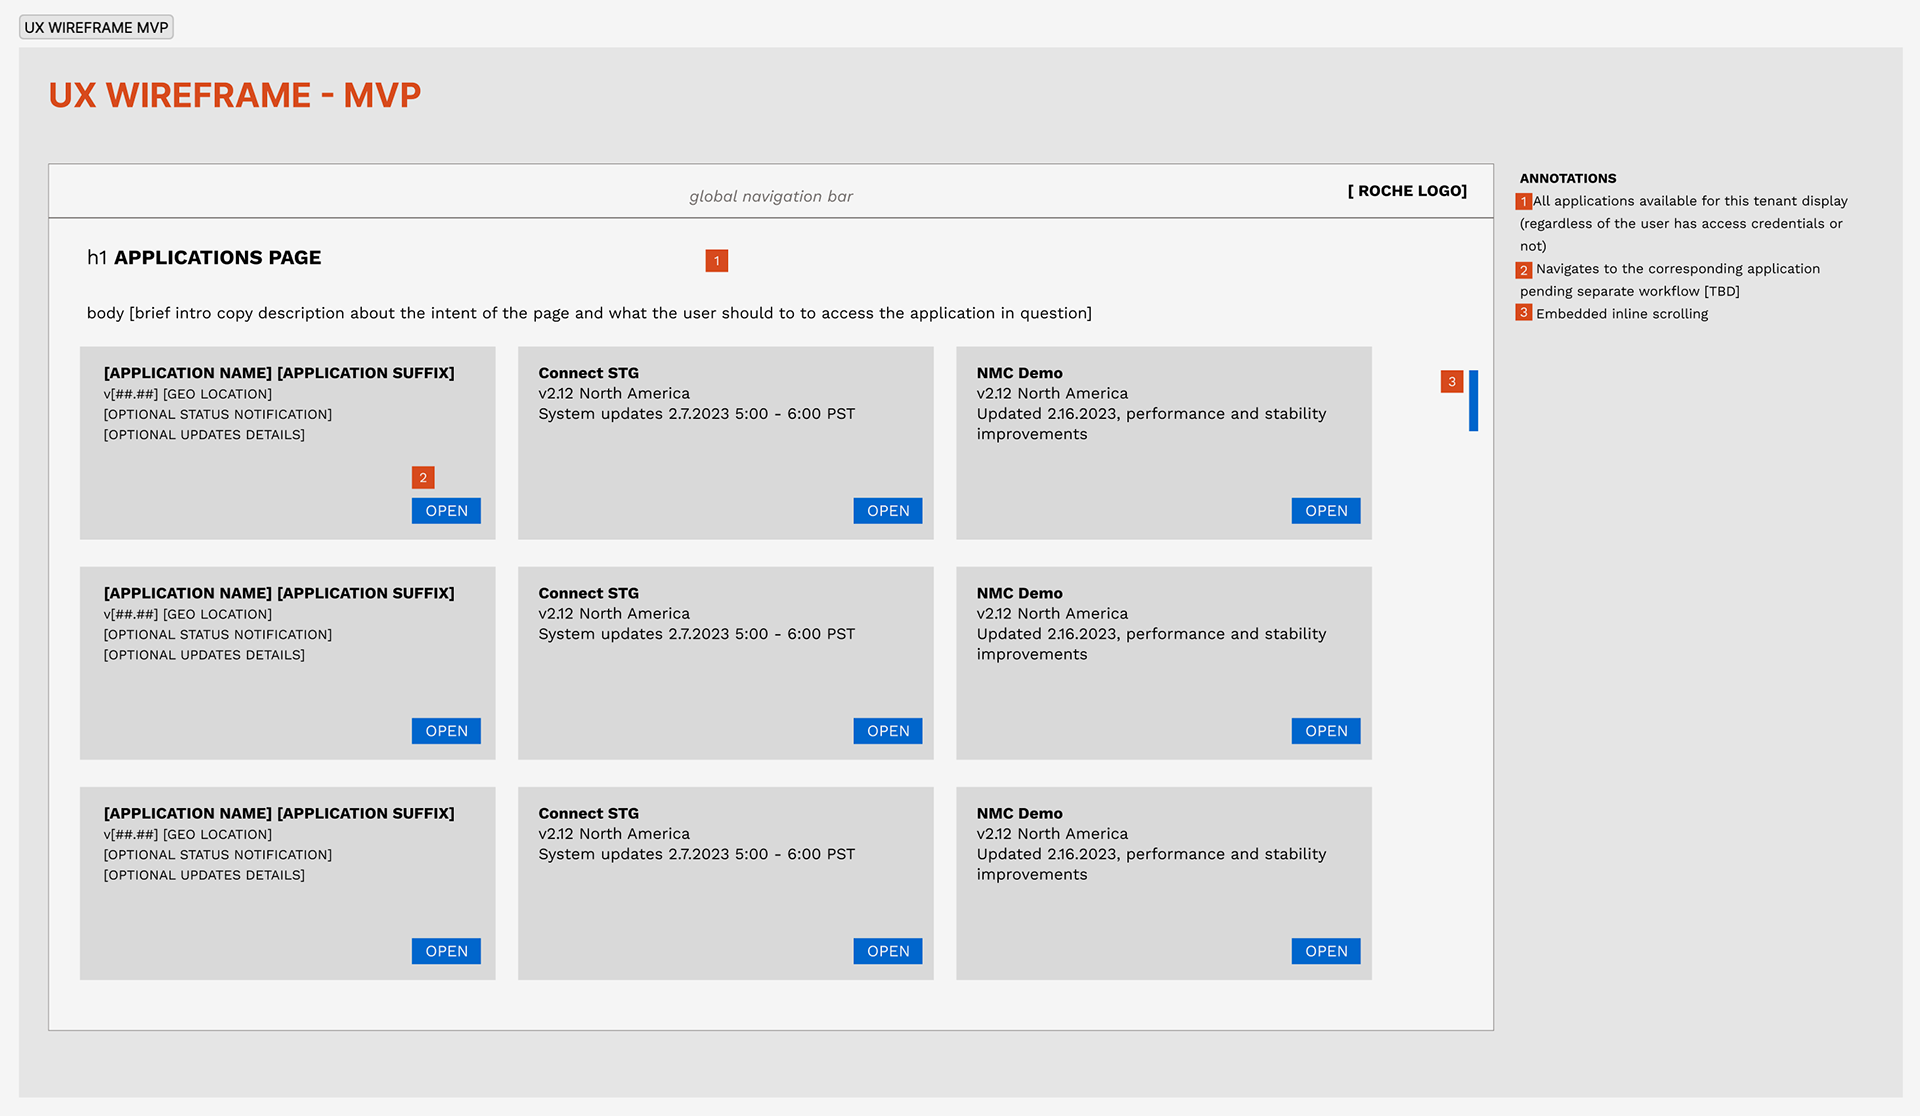Click OPEN on the middle-row Connect STG card

[888, 731]
